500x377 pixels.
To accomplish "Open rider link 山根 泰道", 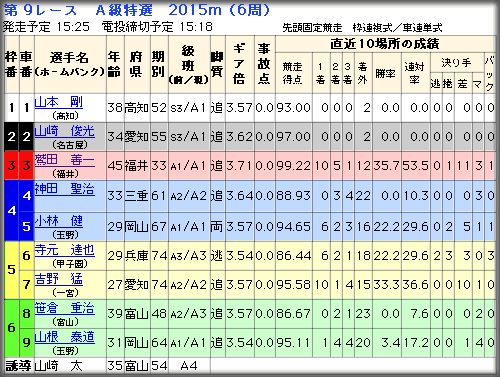I will point(65,337).
